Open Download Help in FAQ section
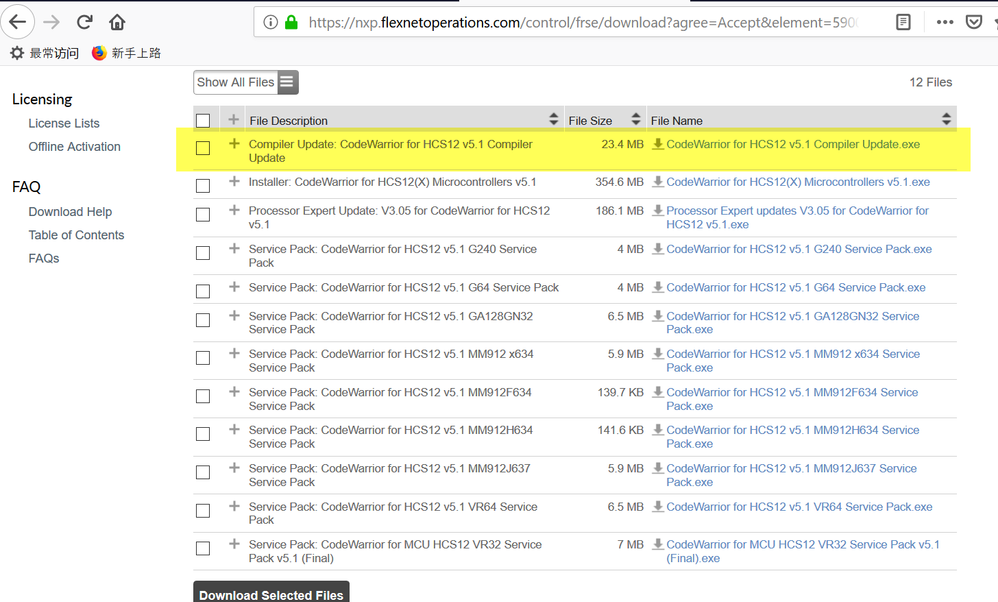The width and height of the screenshot is (998, 602). pos(70,212)
